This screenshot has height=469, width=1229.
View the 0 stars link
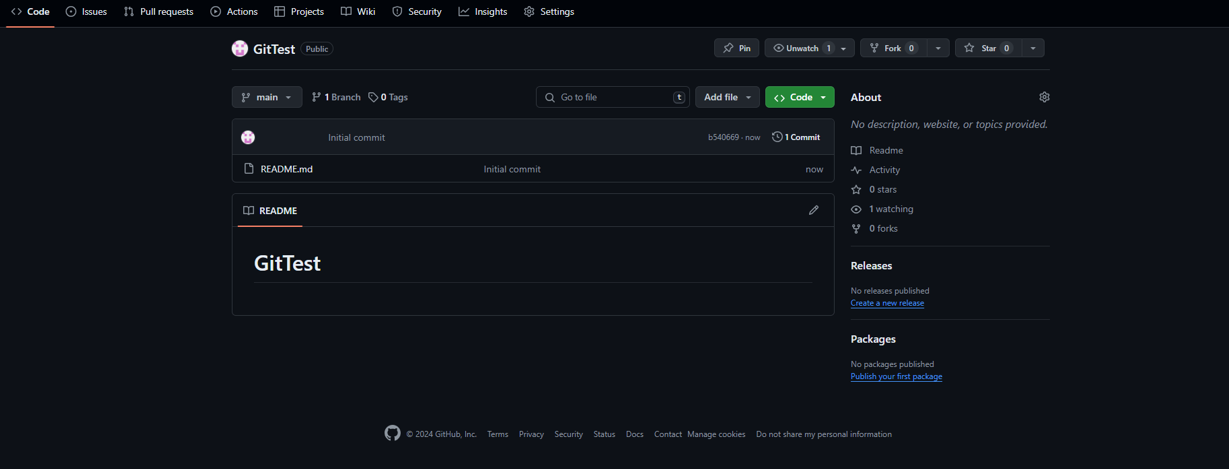874,189
